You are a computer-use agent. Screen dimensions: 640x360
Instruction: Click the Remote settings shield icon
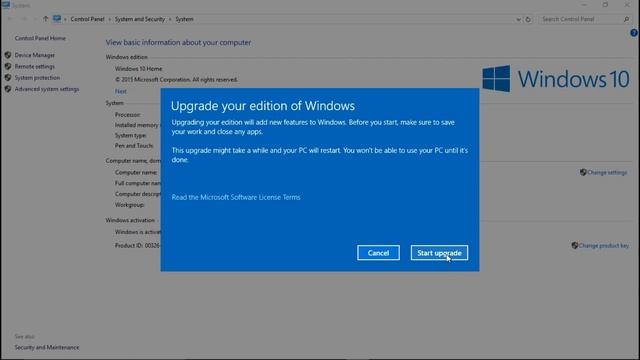(8, 66)
